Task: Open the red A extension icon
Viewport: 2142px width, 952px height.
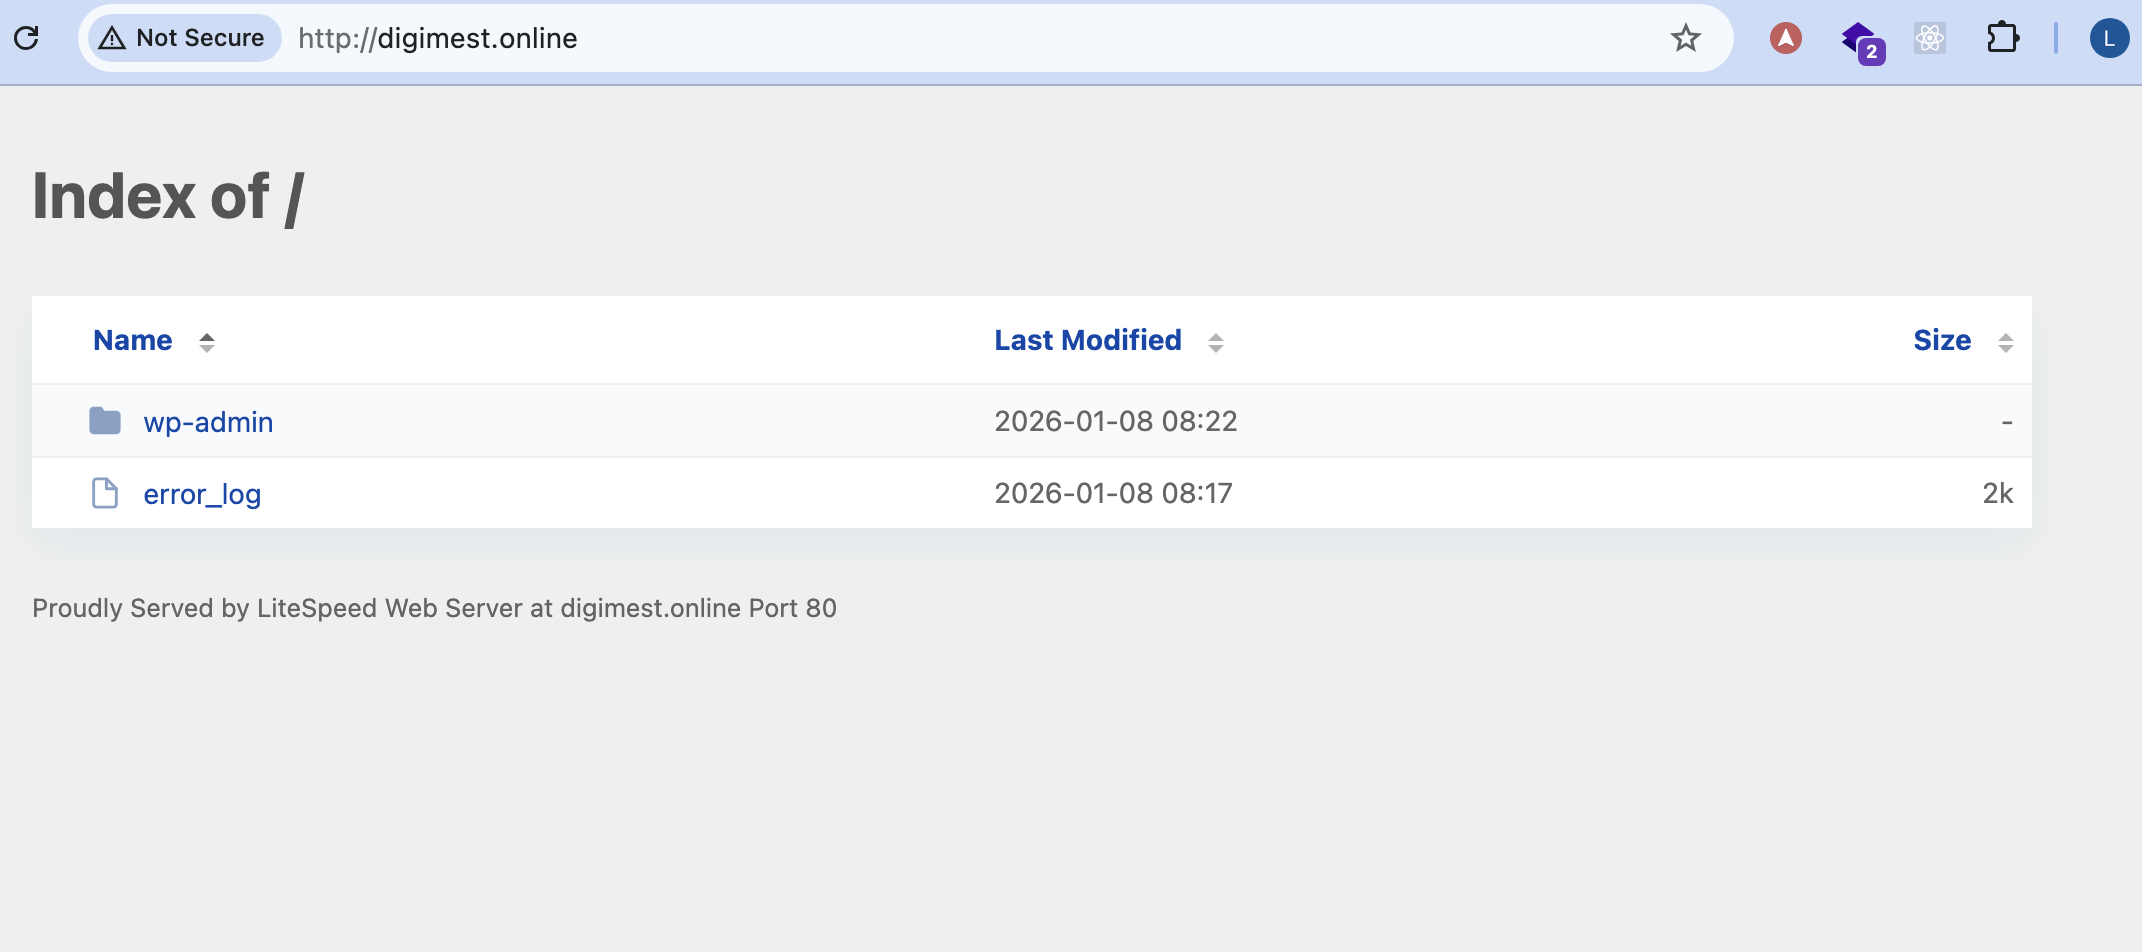Action: pyautogui.click(x=1785, y=38)
